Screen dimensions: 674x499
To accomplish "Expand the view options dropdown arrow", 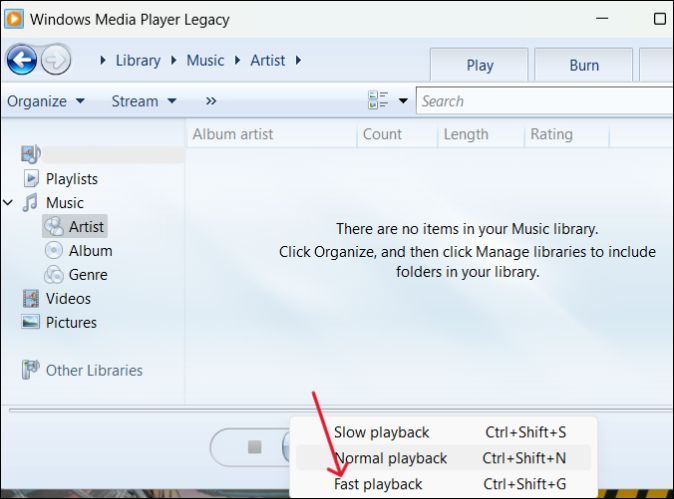I will coord(403,101).
